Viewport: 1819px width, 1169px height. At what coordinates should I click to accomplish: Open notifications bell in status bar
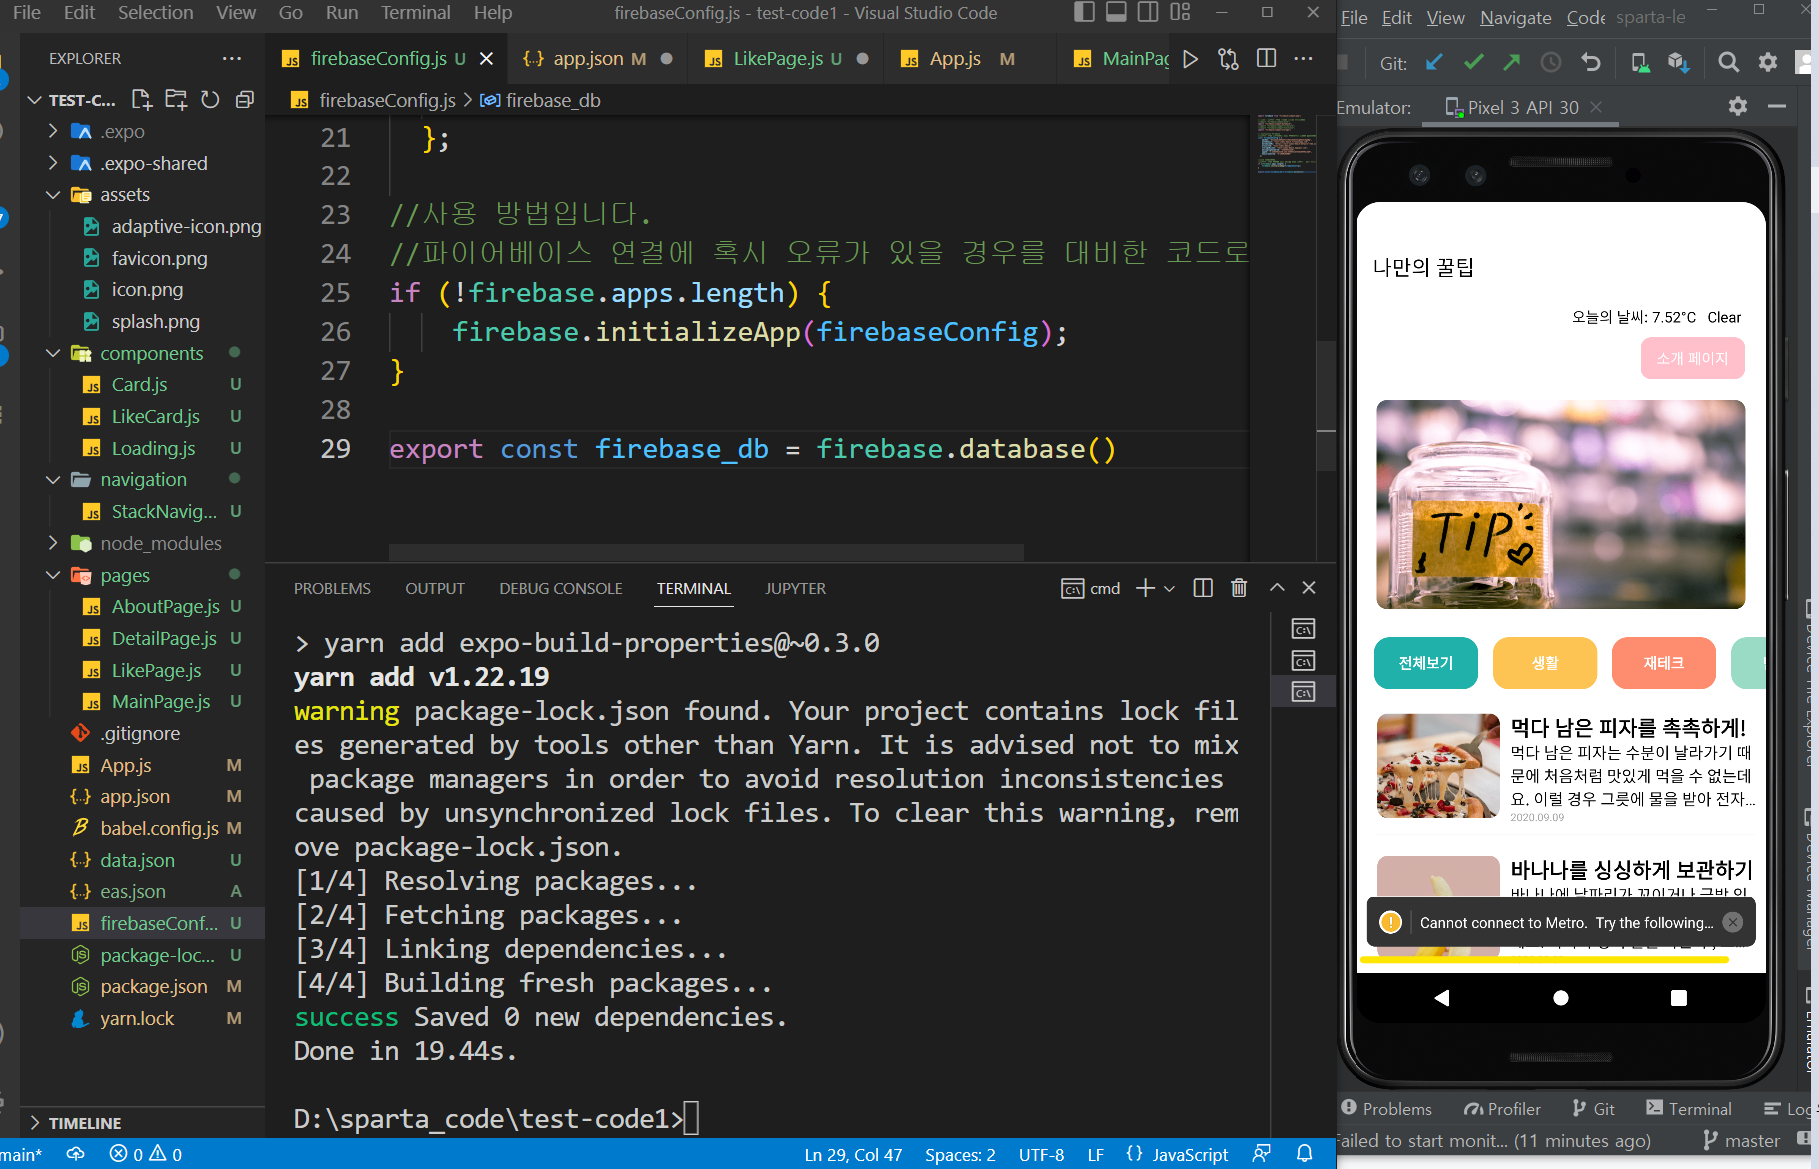pos(1304,1154)
